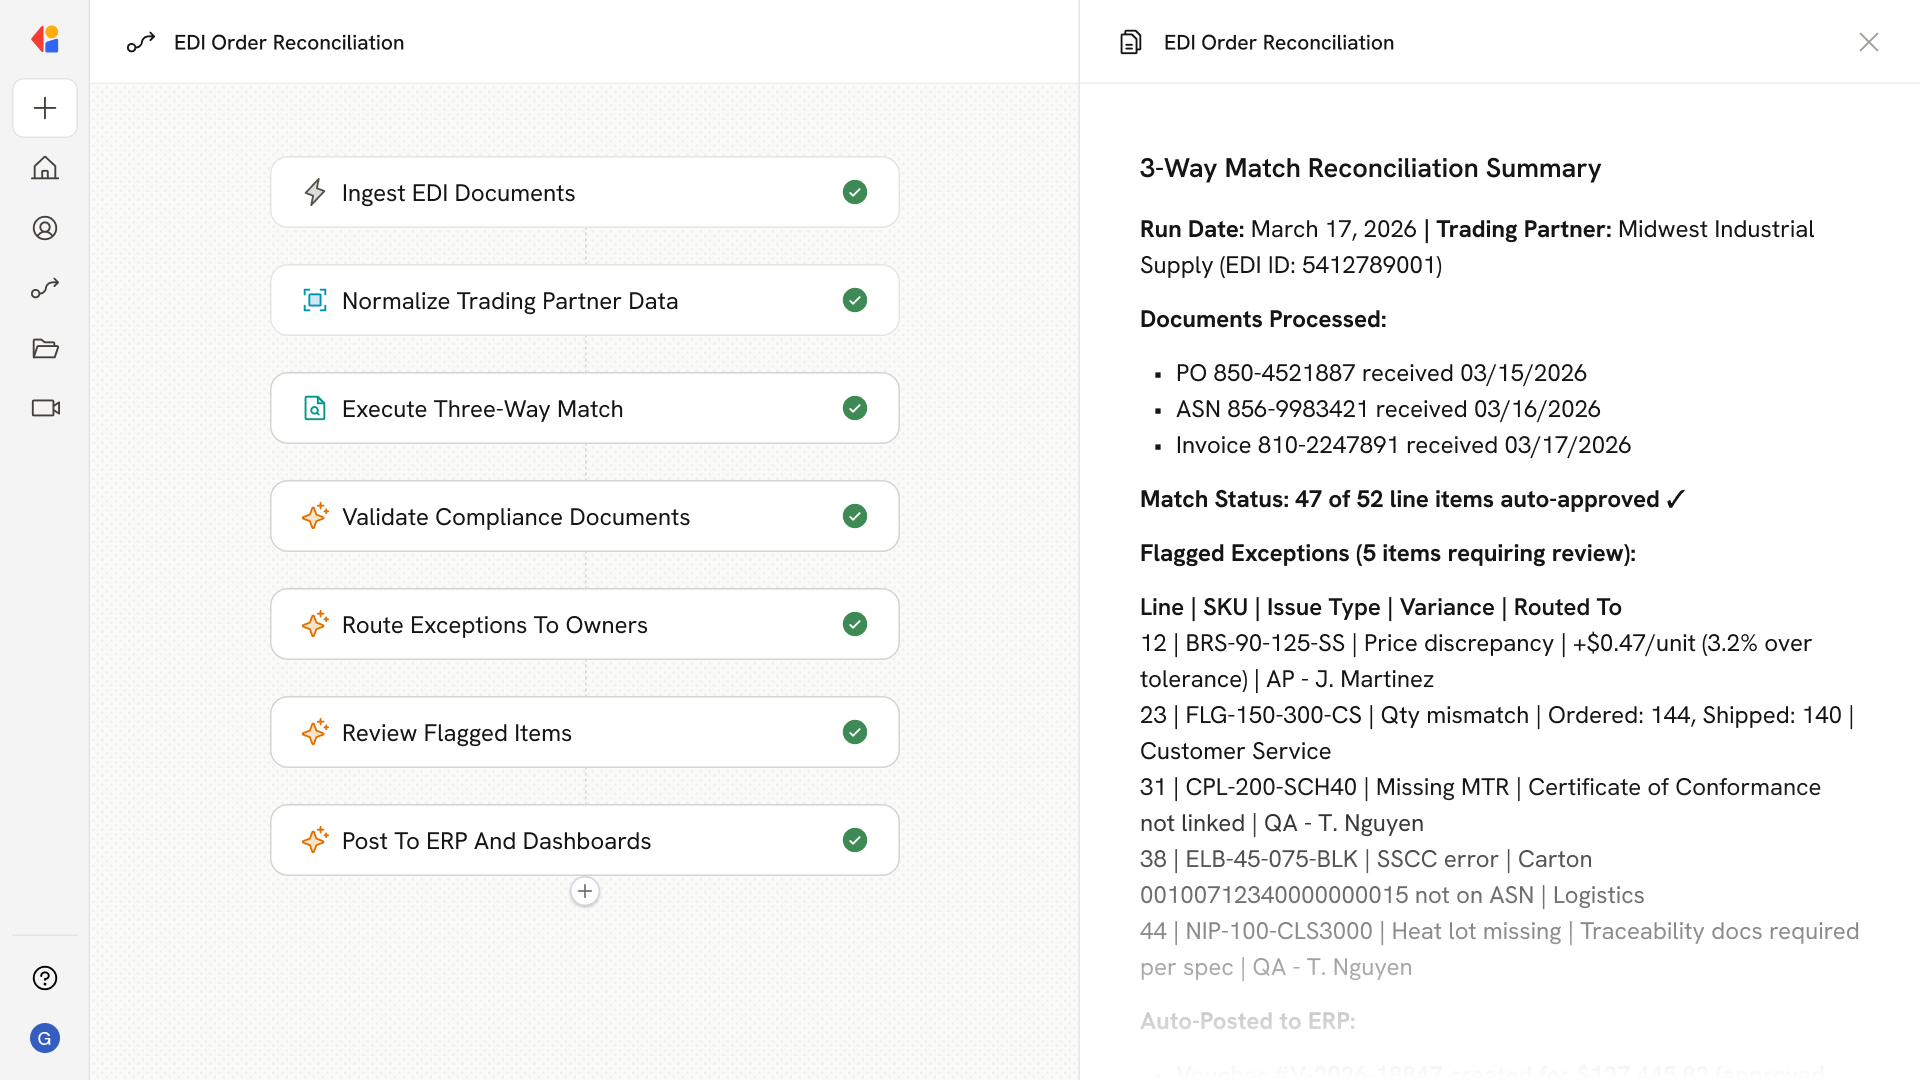Close the EDI Order Reconciliation panel
Image resolution: width=1920 pixels, height=1080 pixels.
[x=1868, y=42]
